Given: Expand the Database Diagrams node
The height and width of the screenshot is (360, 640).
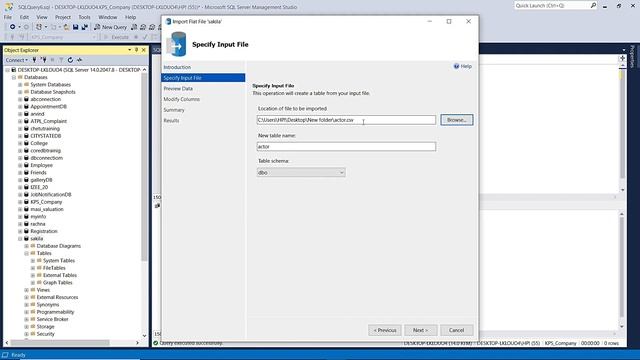Looking at the screenshot, I should click(x=27, y=246).
